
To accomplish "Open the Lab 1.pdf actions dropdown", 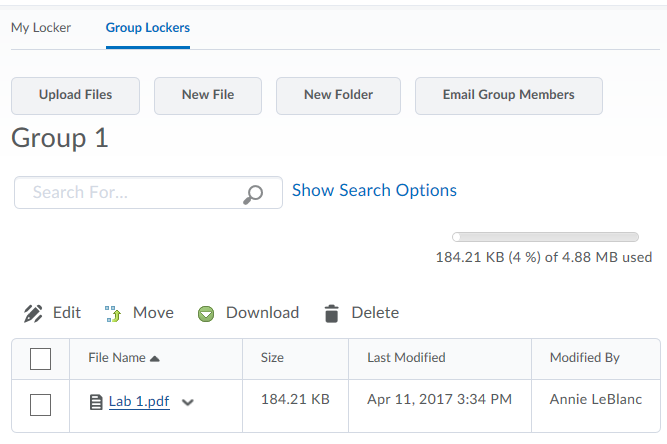I will tap(188, 403).
